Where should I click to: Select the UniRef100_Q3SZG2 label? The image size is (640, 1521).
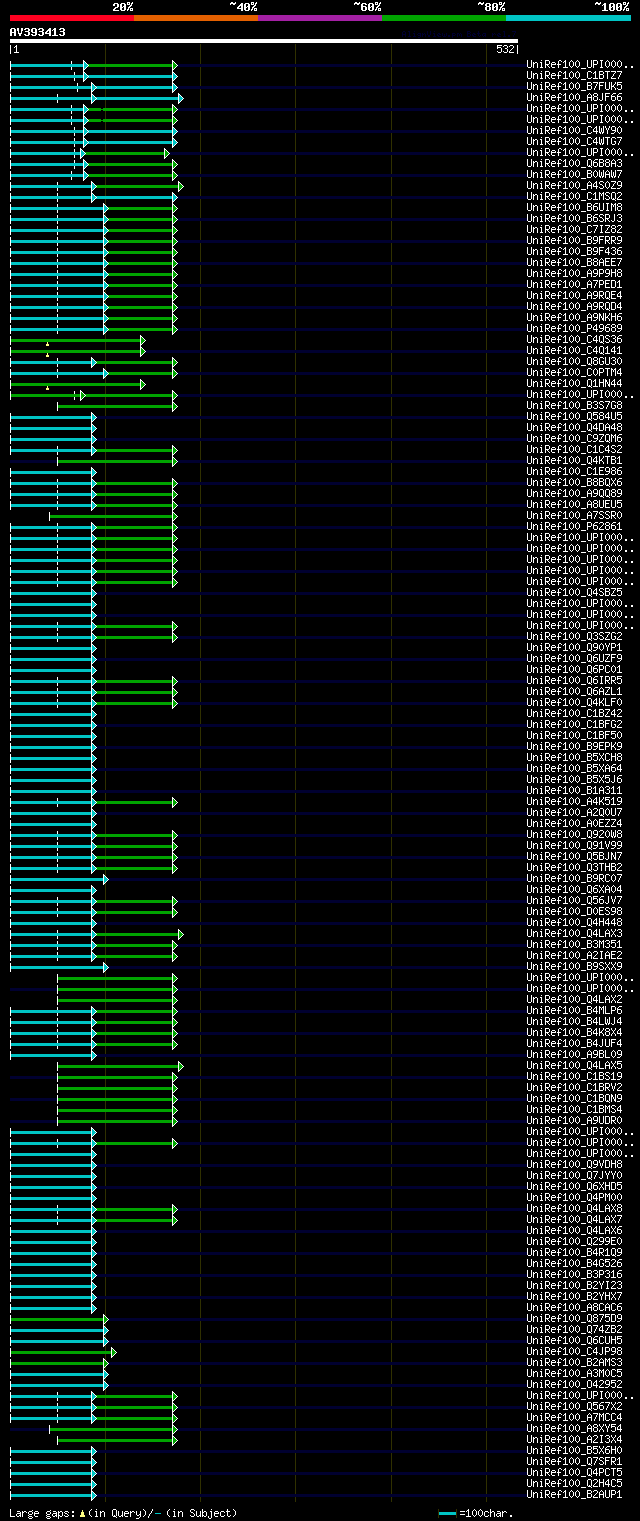pyautogui.click(x=575, y=636)
